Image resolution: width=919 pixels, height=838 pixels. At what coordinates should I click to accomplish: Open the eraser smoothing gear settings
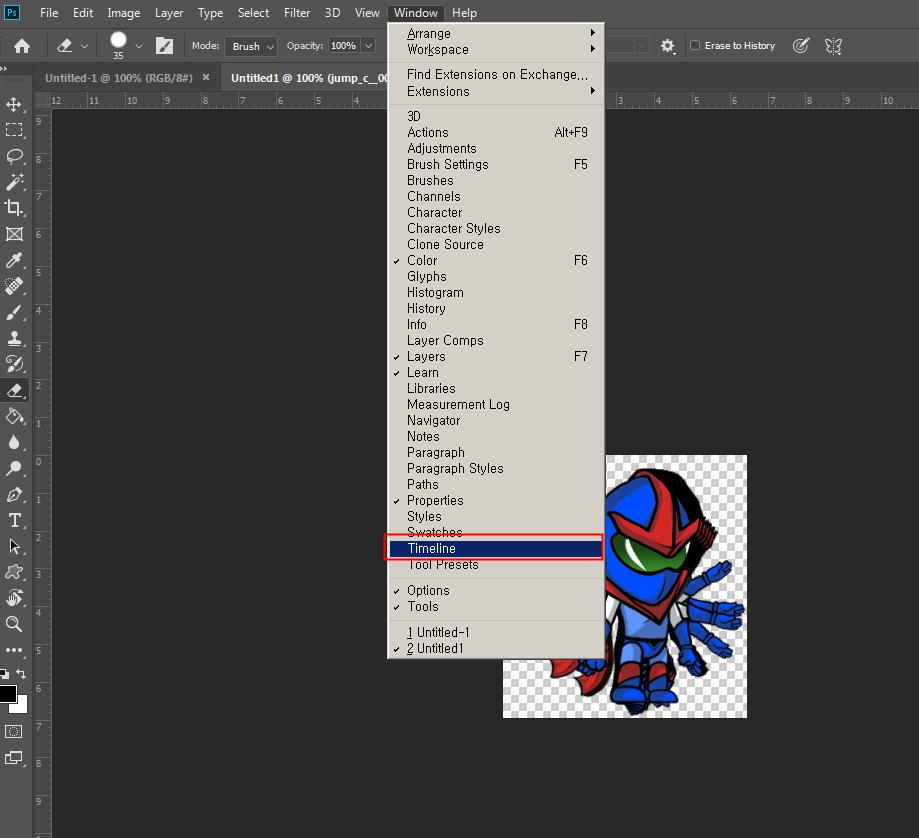pyautogui.click(x=668, y=46)
